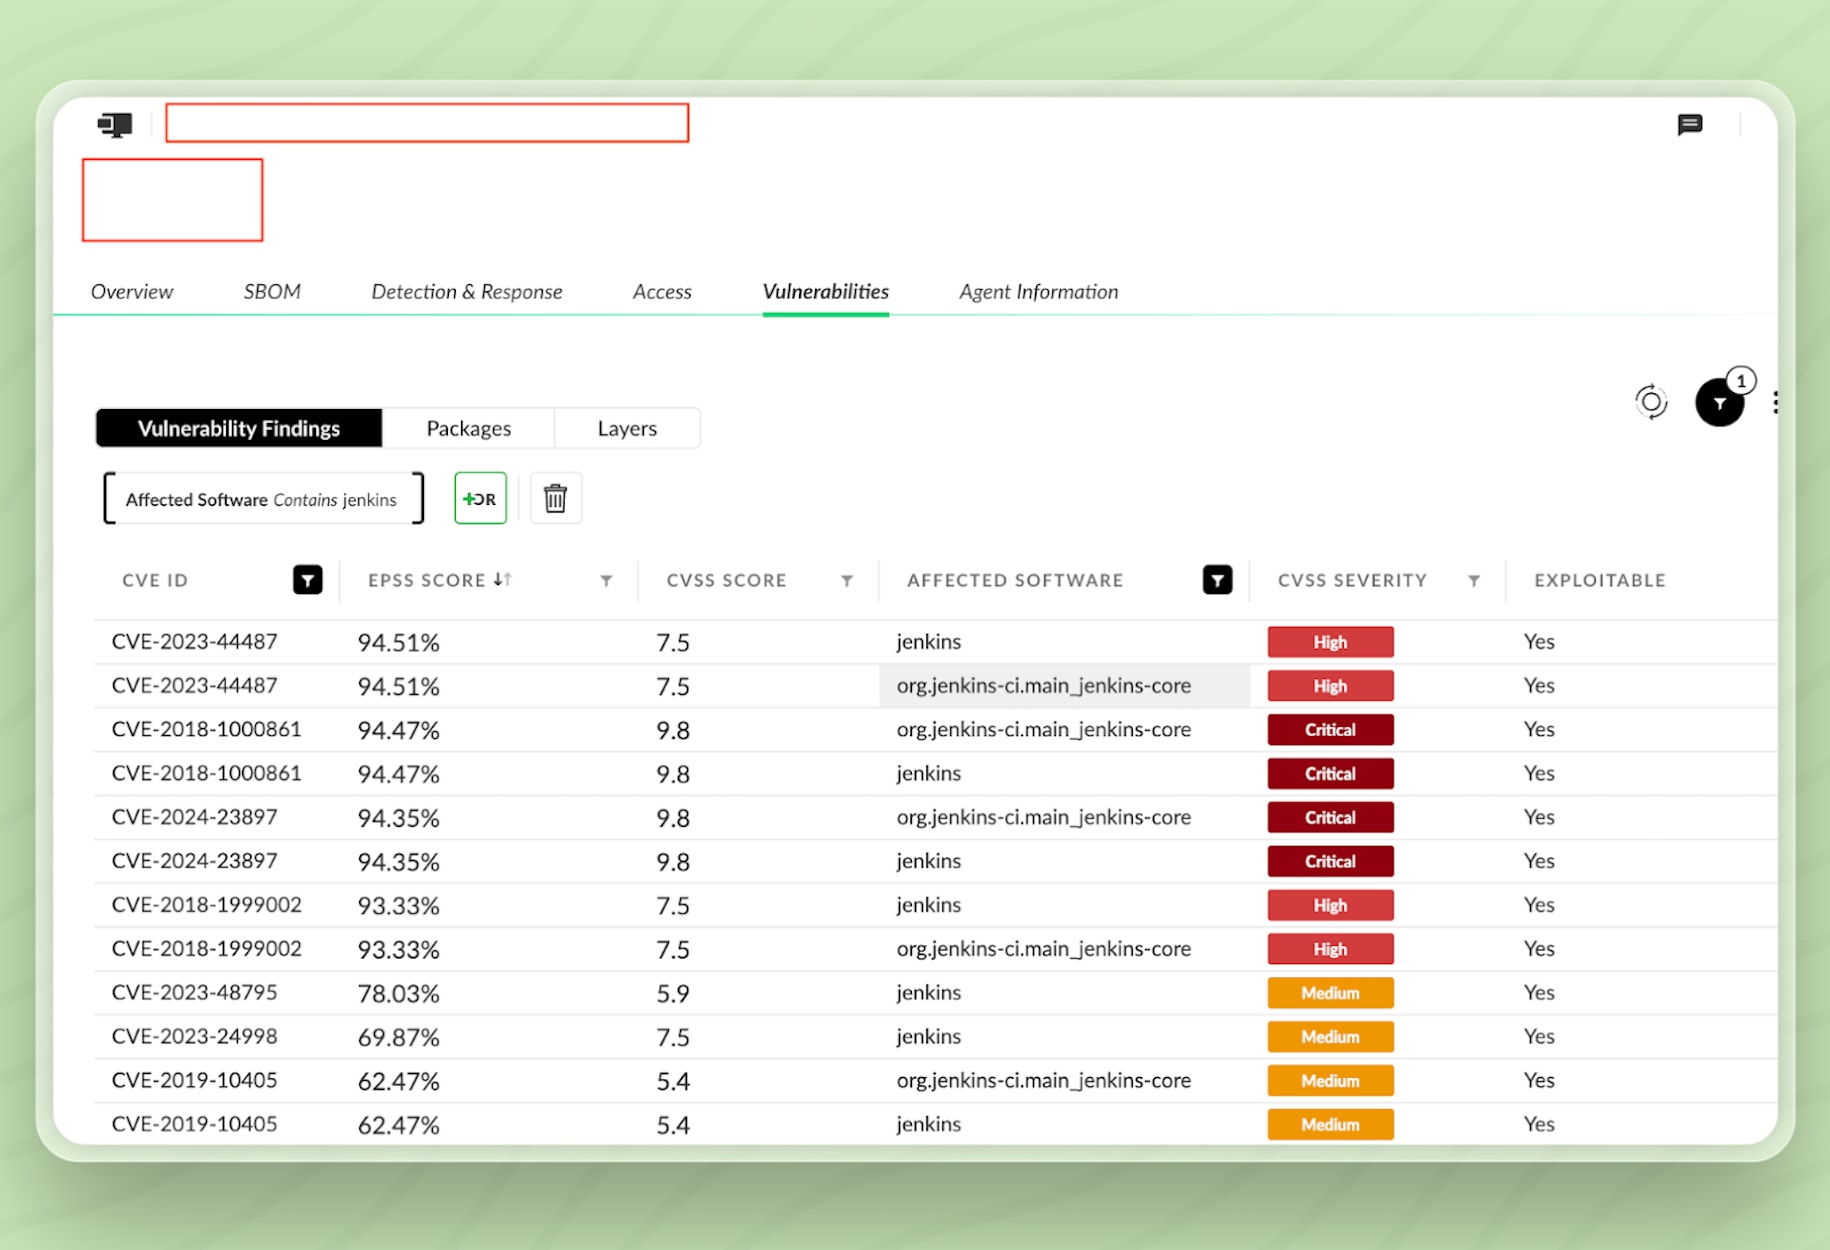
Task: Switch to the Overview tab
Action: click(x=132, y=291)
